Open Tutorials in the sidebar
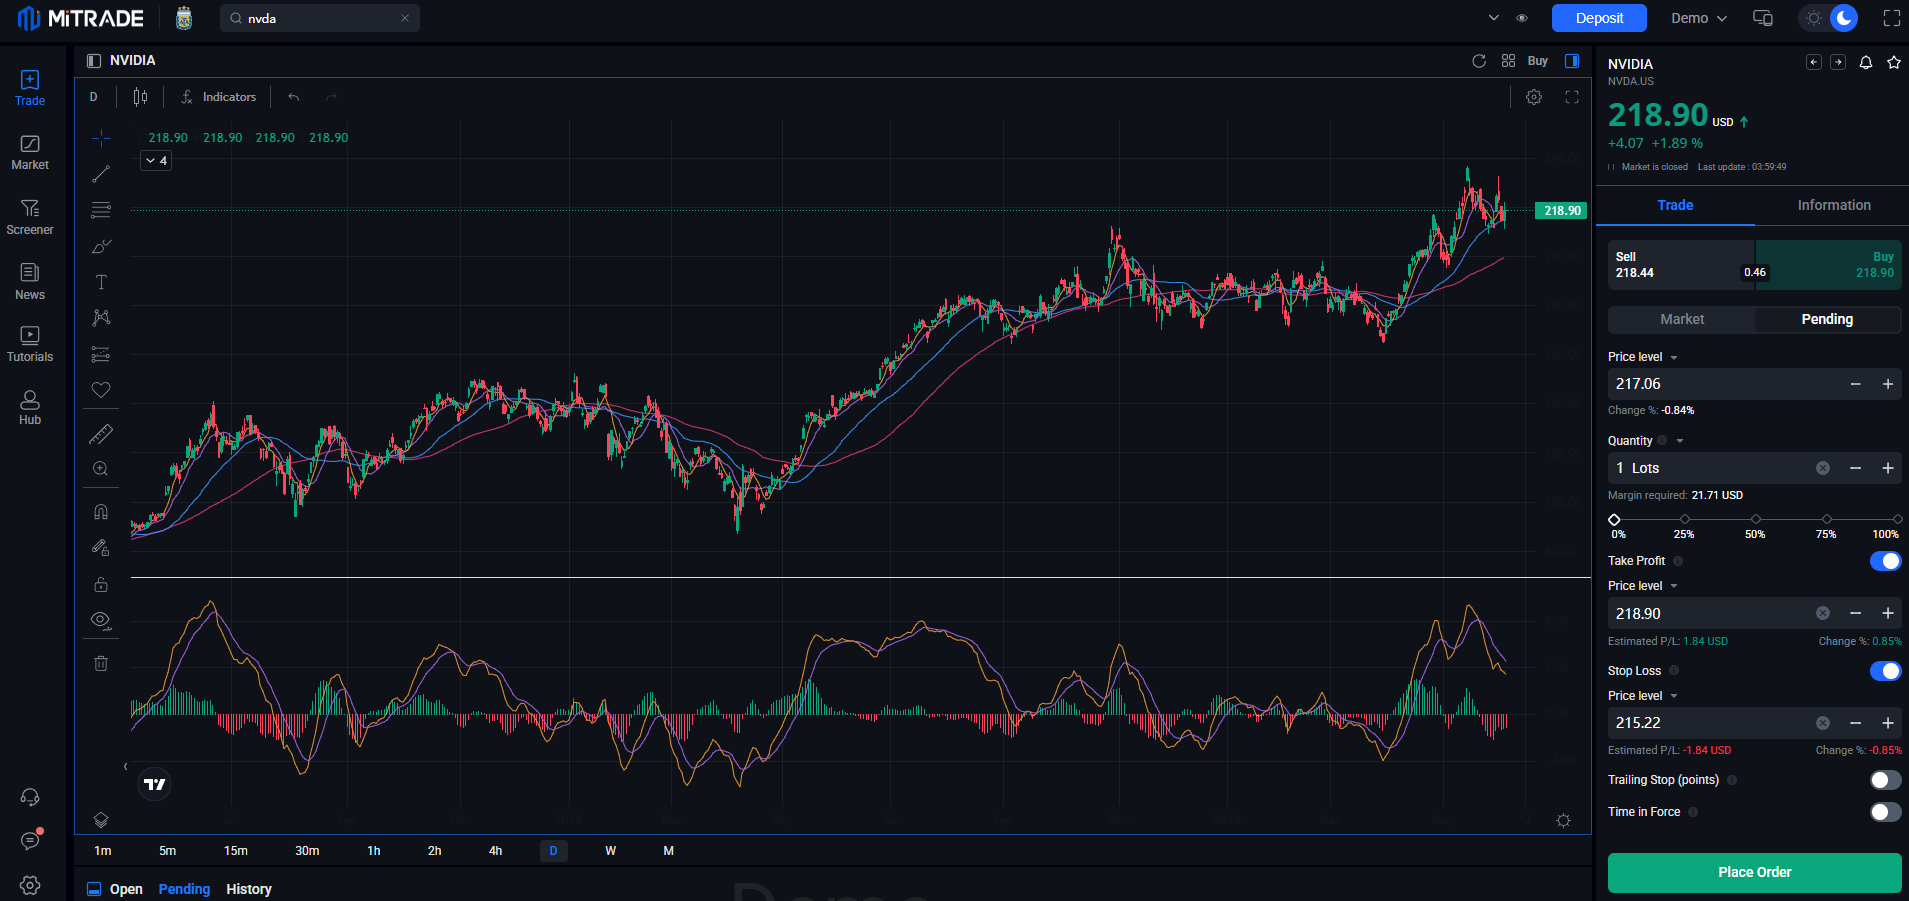 tap(30, 345)
